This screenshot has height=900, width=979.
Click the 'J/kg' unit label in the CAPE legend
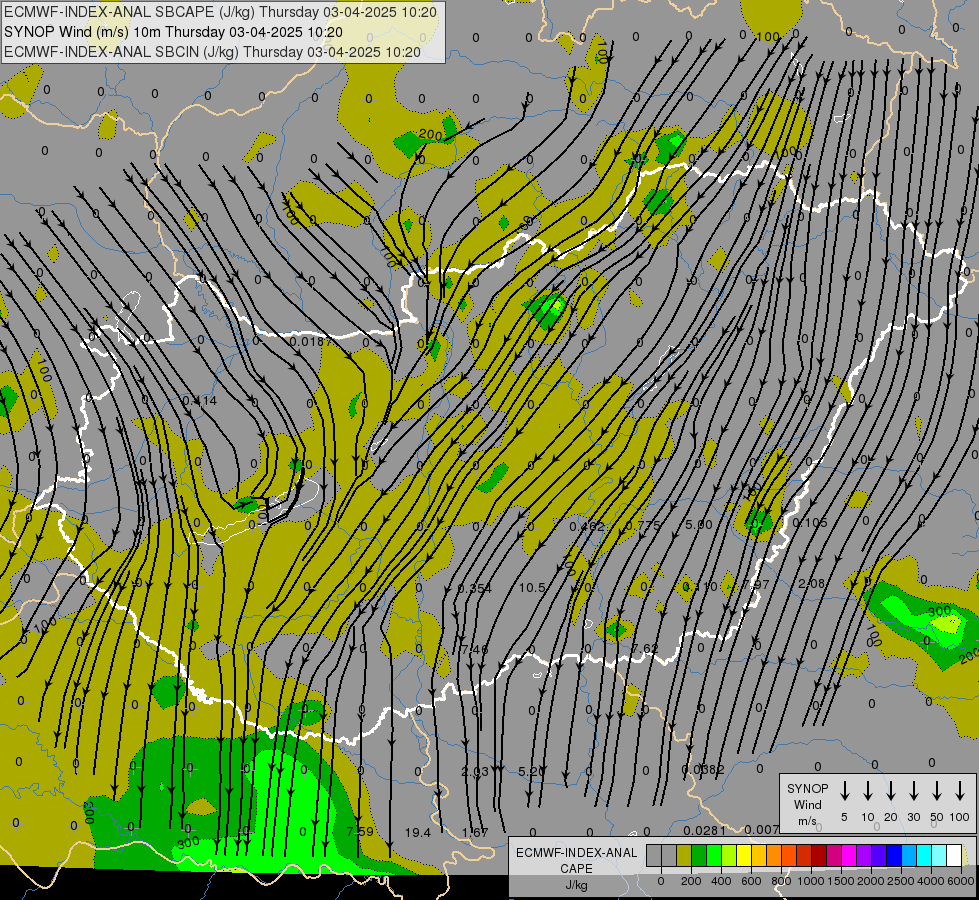[x=576, y=885]
